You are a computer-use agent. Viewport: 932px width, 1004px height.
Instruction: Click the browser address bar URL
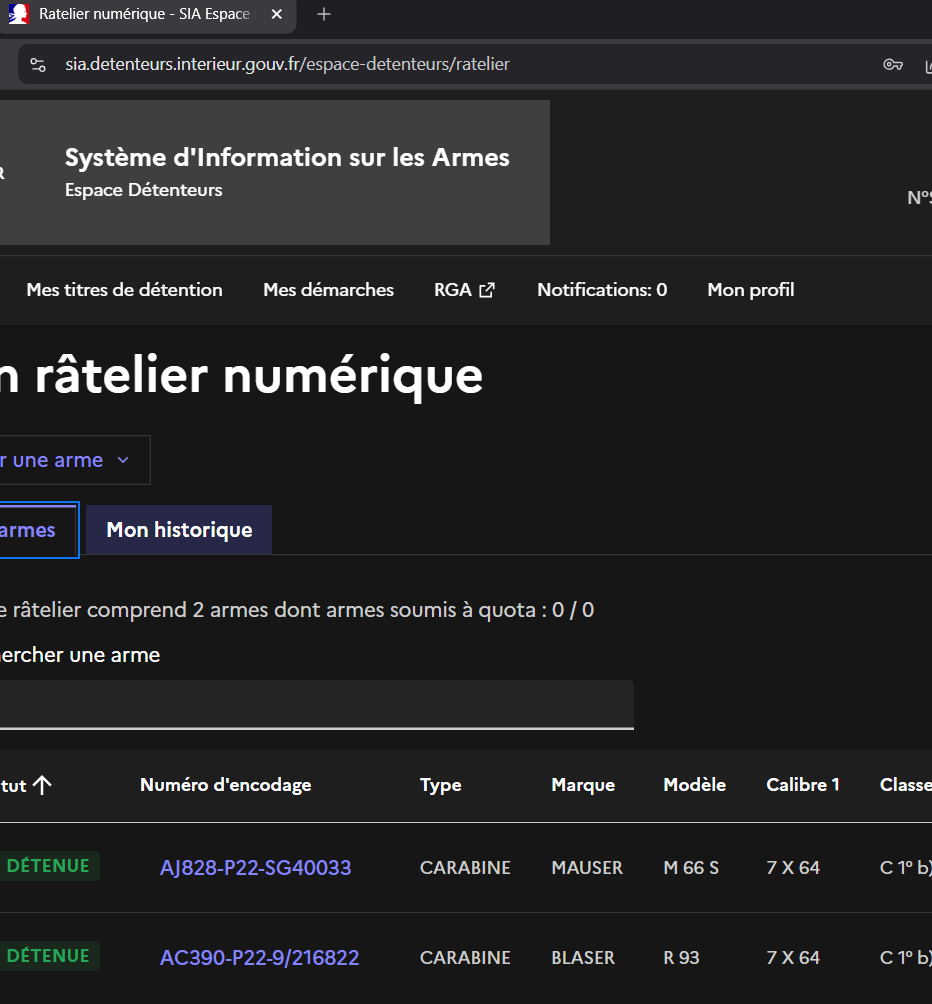click(287, 65)
